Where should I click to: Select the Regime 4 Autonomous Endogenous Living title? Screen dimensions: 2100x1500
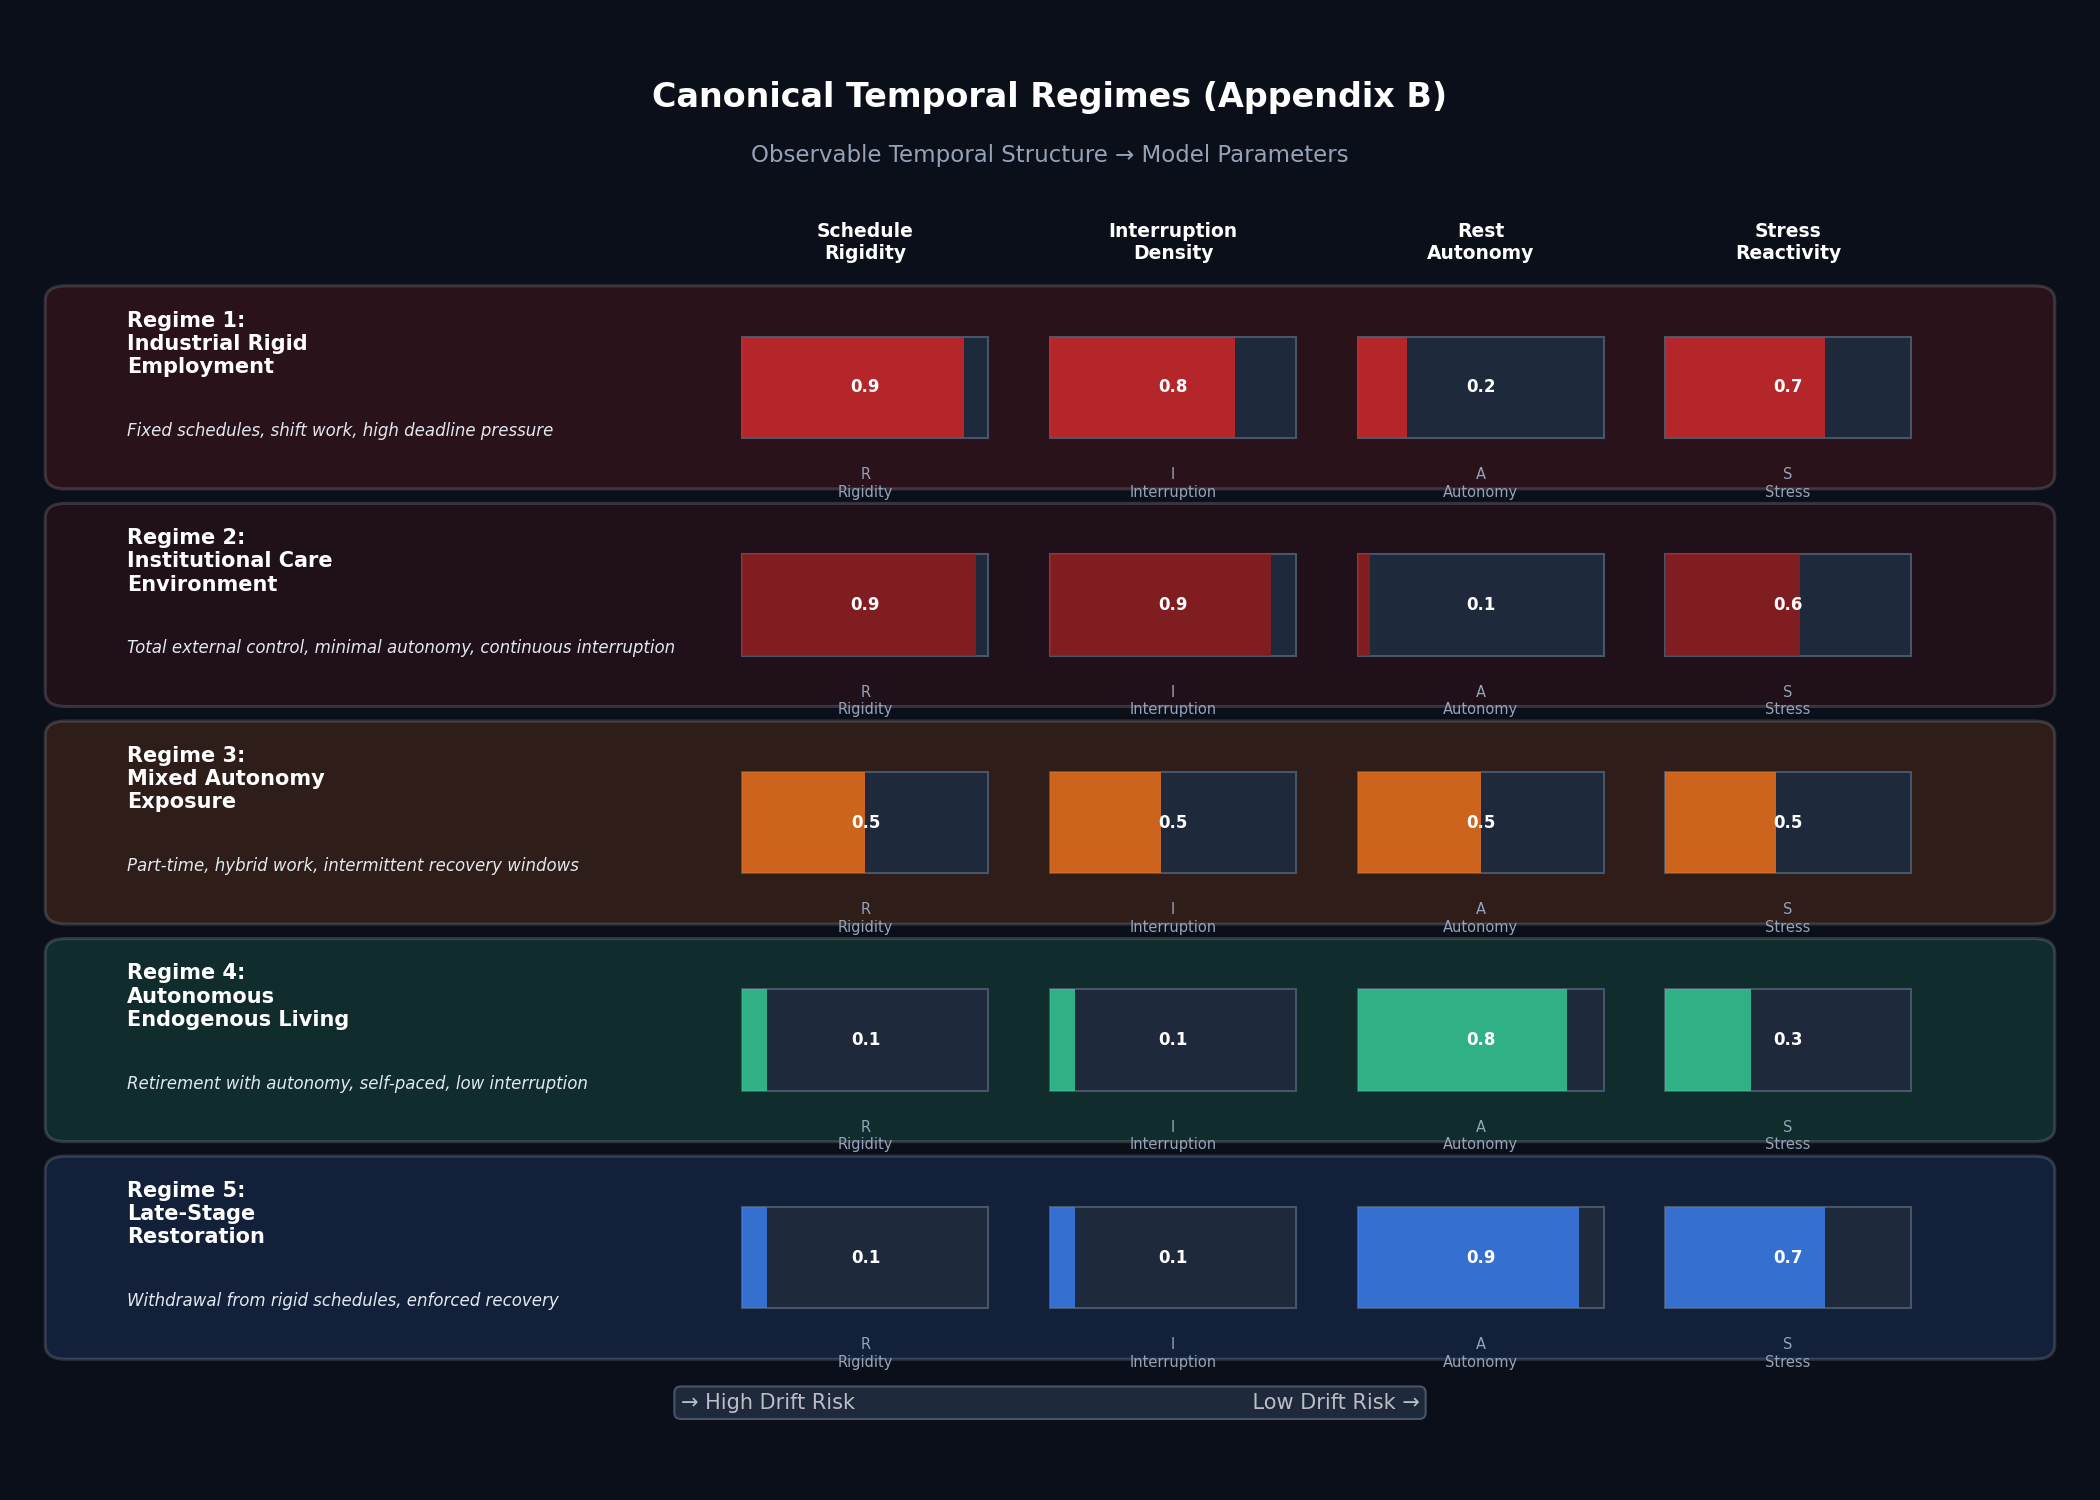pyautogui.click(x=237, y=996)
